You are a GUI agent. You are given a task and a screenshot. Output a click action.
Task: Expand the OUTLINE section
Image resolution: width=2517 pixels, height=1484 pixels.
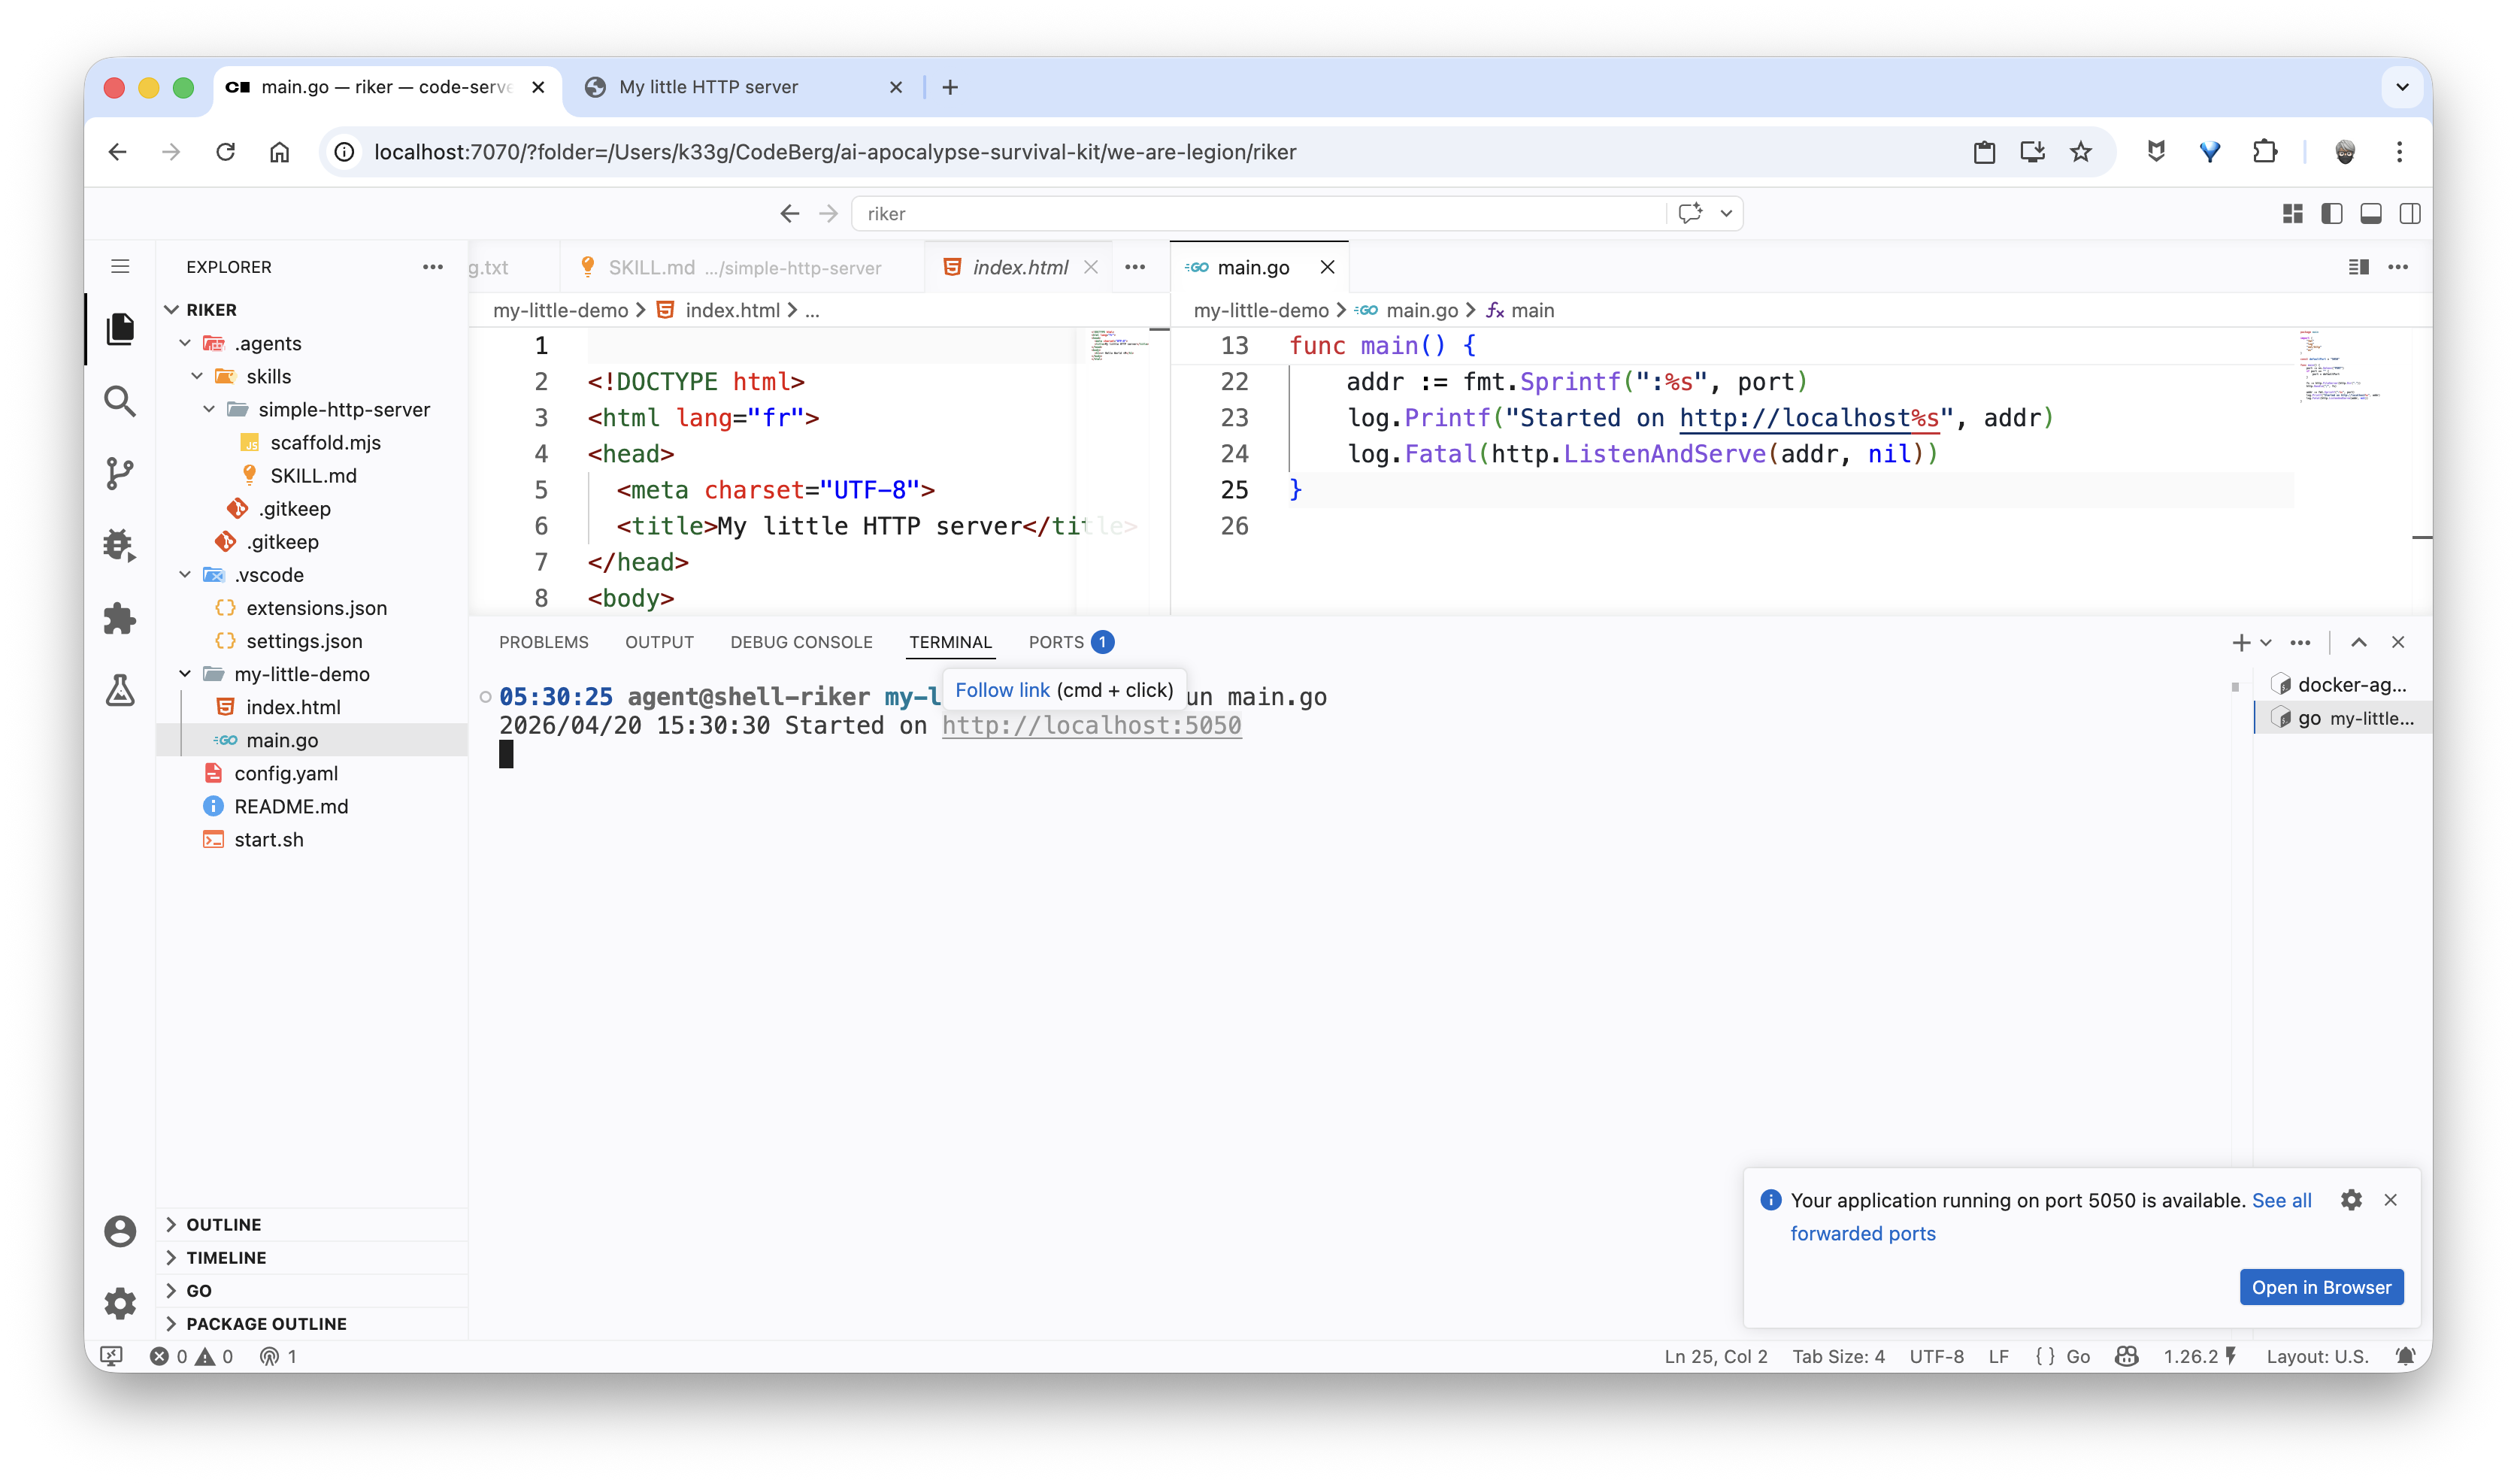coord(223,1224)
